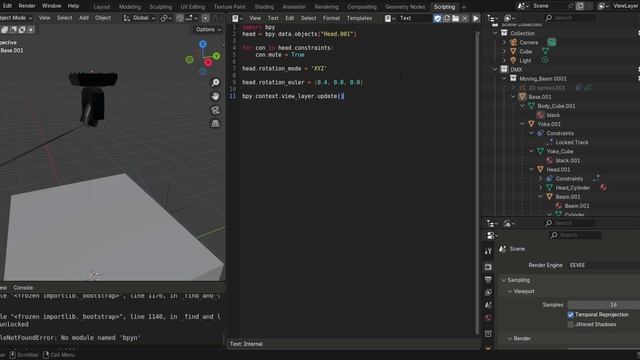The width and height of the screenshot is (640, 360).
Task: Select Head_Cylinder in the outliner
Action: coord(573,188)
